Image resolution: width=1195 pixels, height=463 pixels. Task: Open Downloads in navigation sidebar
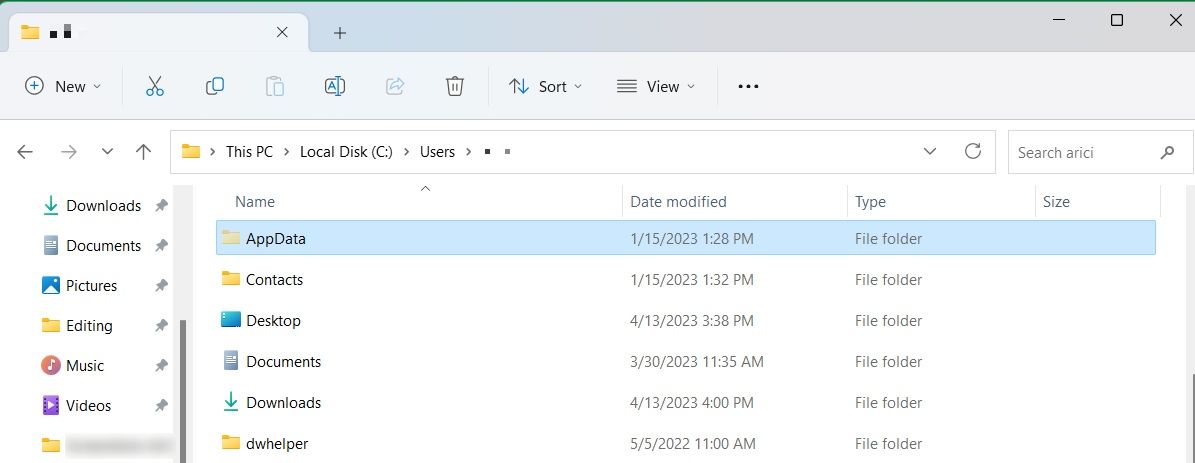(x=104, y=206)
